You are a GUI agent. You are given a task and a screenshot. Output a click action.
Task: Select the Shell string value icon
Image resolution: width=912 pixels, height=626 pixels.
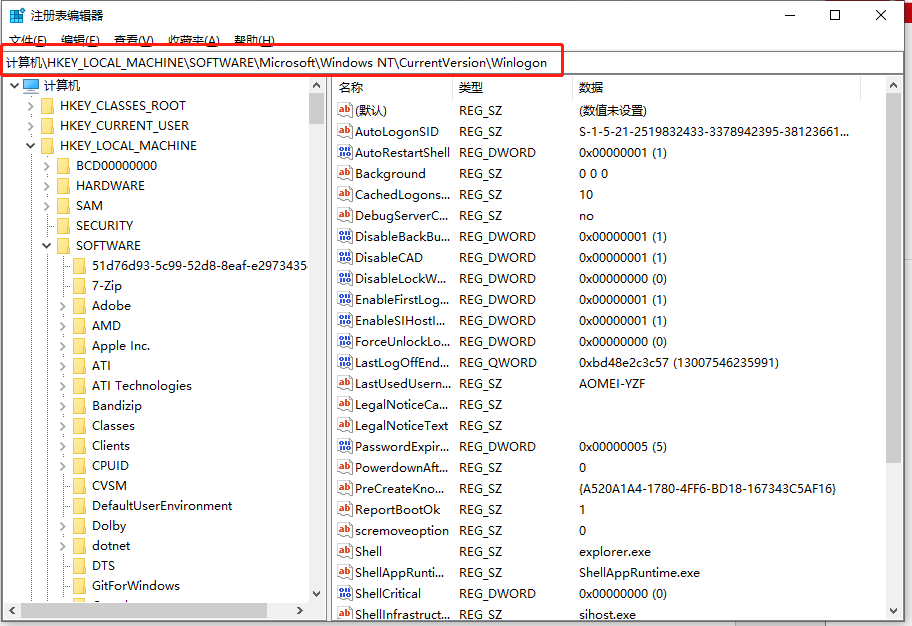345,551
